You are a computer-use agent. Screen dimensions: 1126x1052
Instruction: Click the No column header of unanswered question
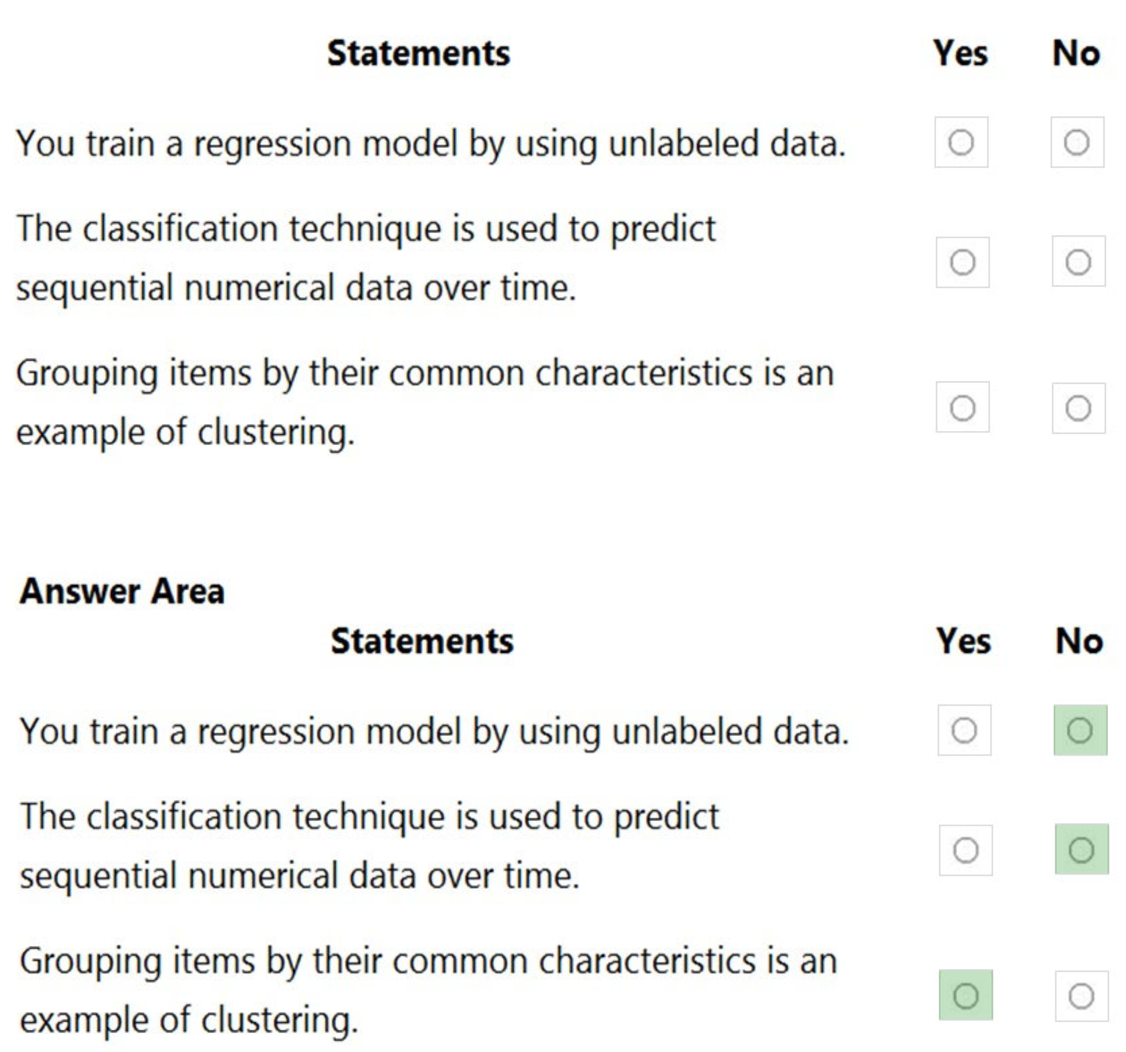[1076, 53]
